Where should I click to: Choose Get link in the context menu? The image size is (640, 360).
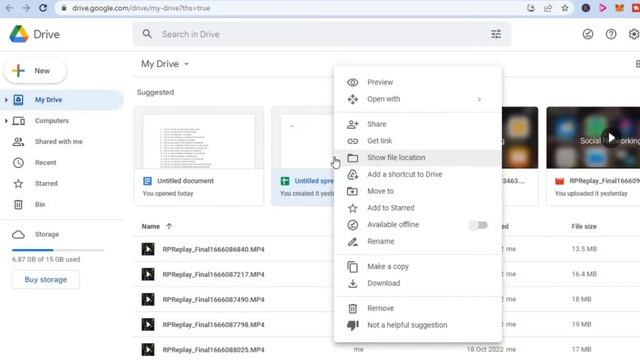[418, 141]
